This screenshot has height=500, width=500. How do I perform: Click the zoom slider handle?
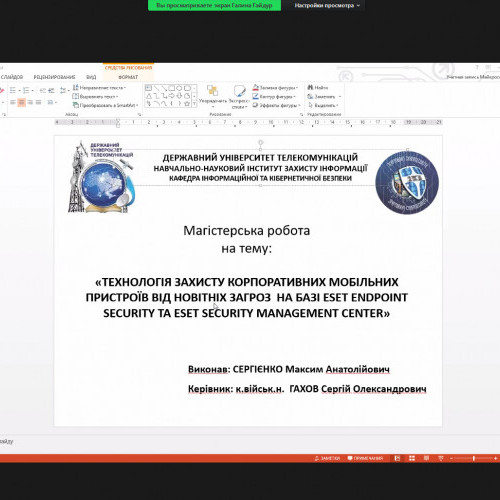[474, 458]
